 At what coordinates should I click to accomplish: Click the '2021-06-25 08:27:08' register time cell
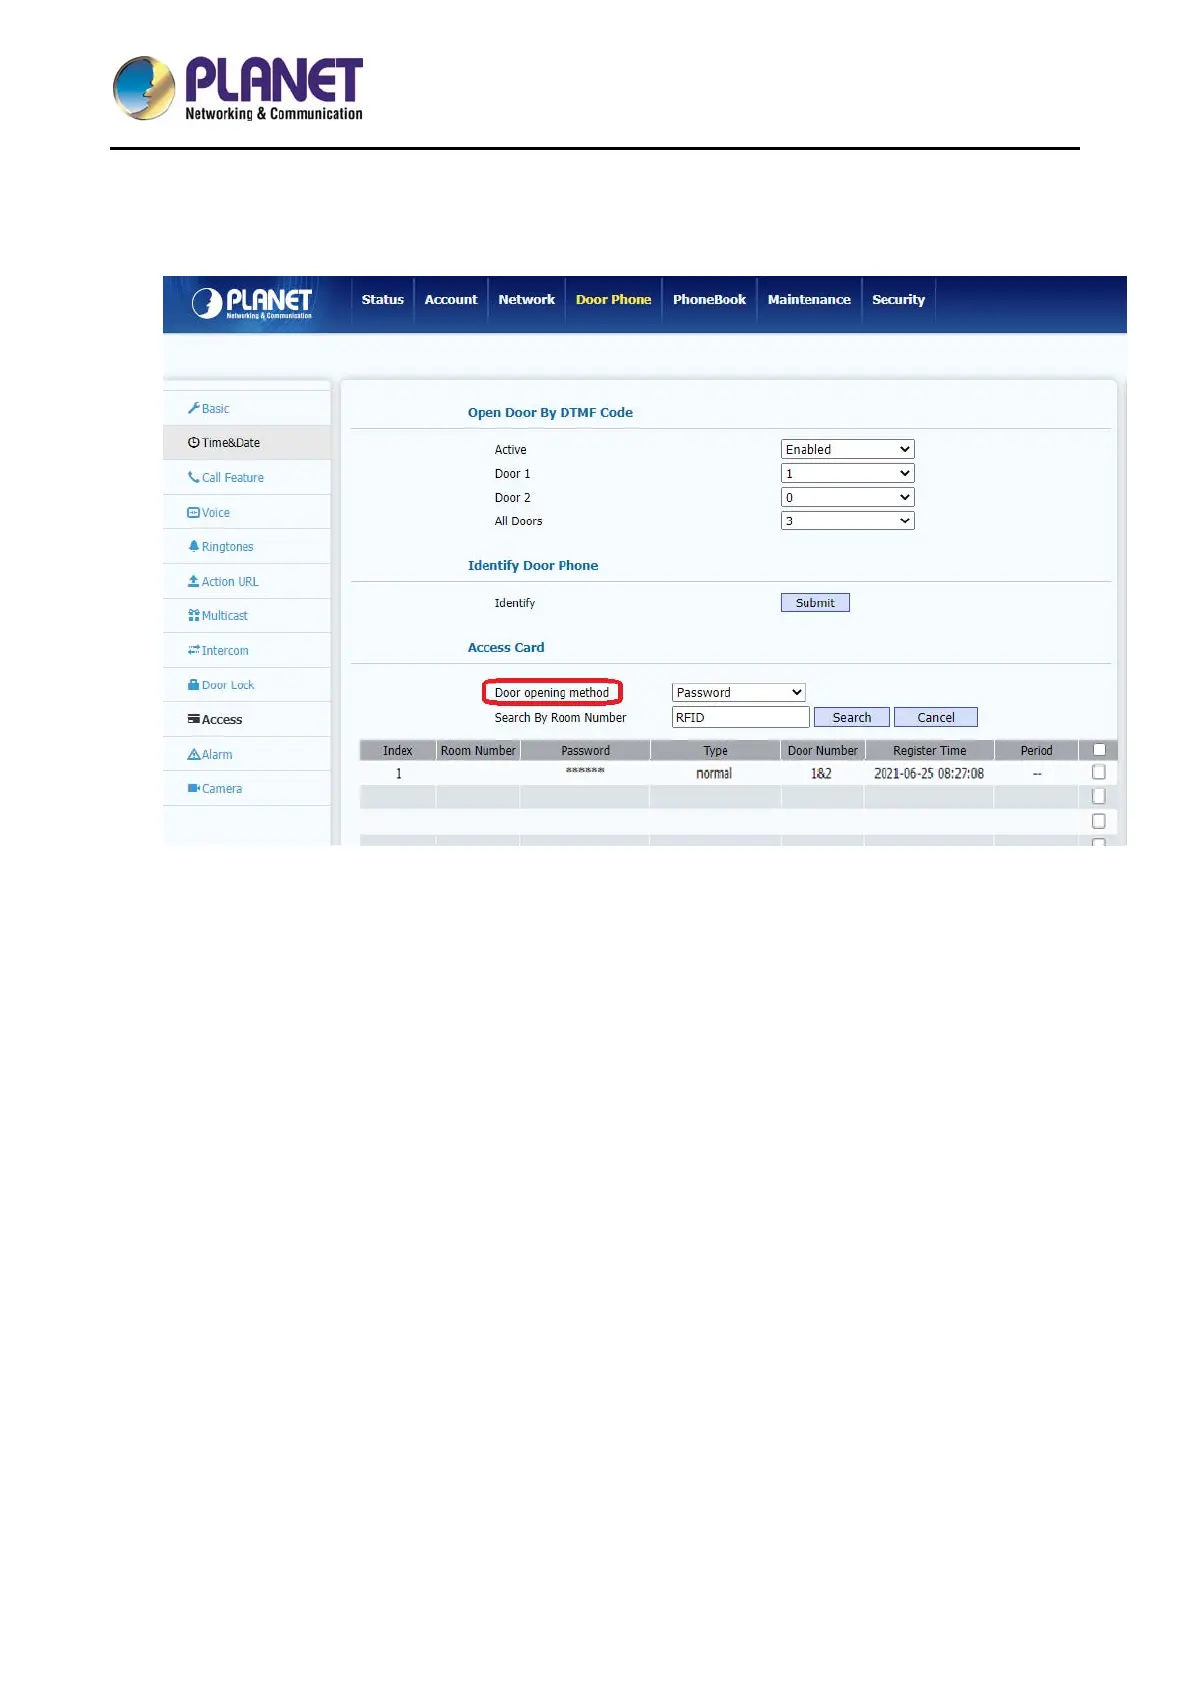click(929, 773)
